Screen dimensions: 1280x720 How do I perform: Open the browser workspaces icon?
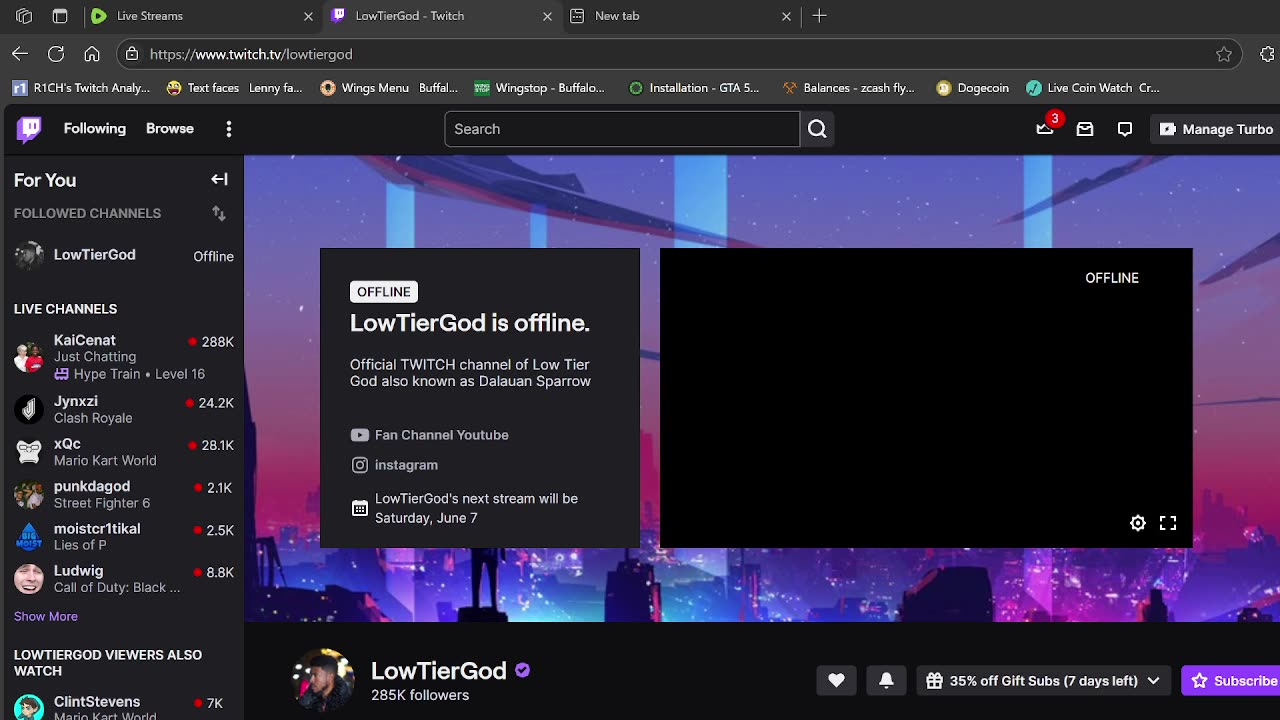pos(24,16)
